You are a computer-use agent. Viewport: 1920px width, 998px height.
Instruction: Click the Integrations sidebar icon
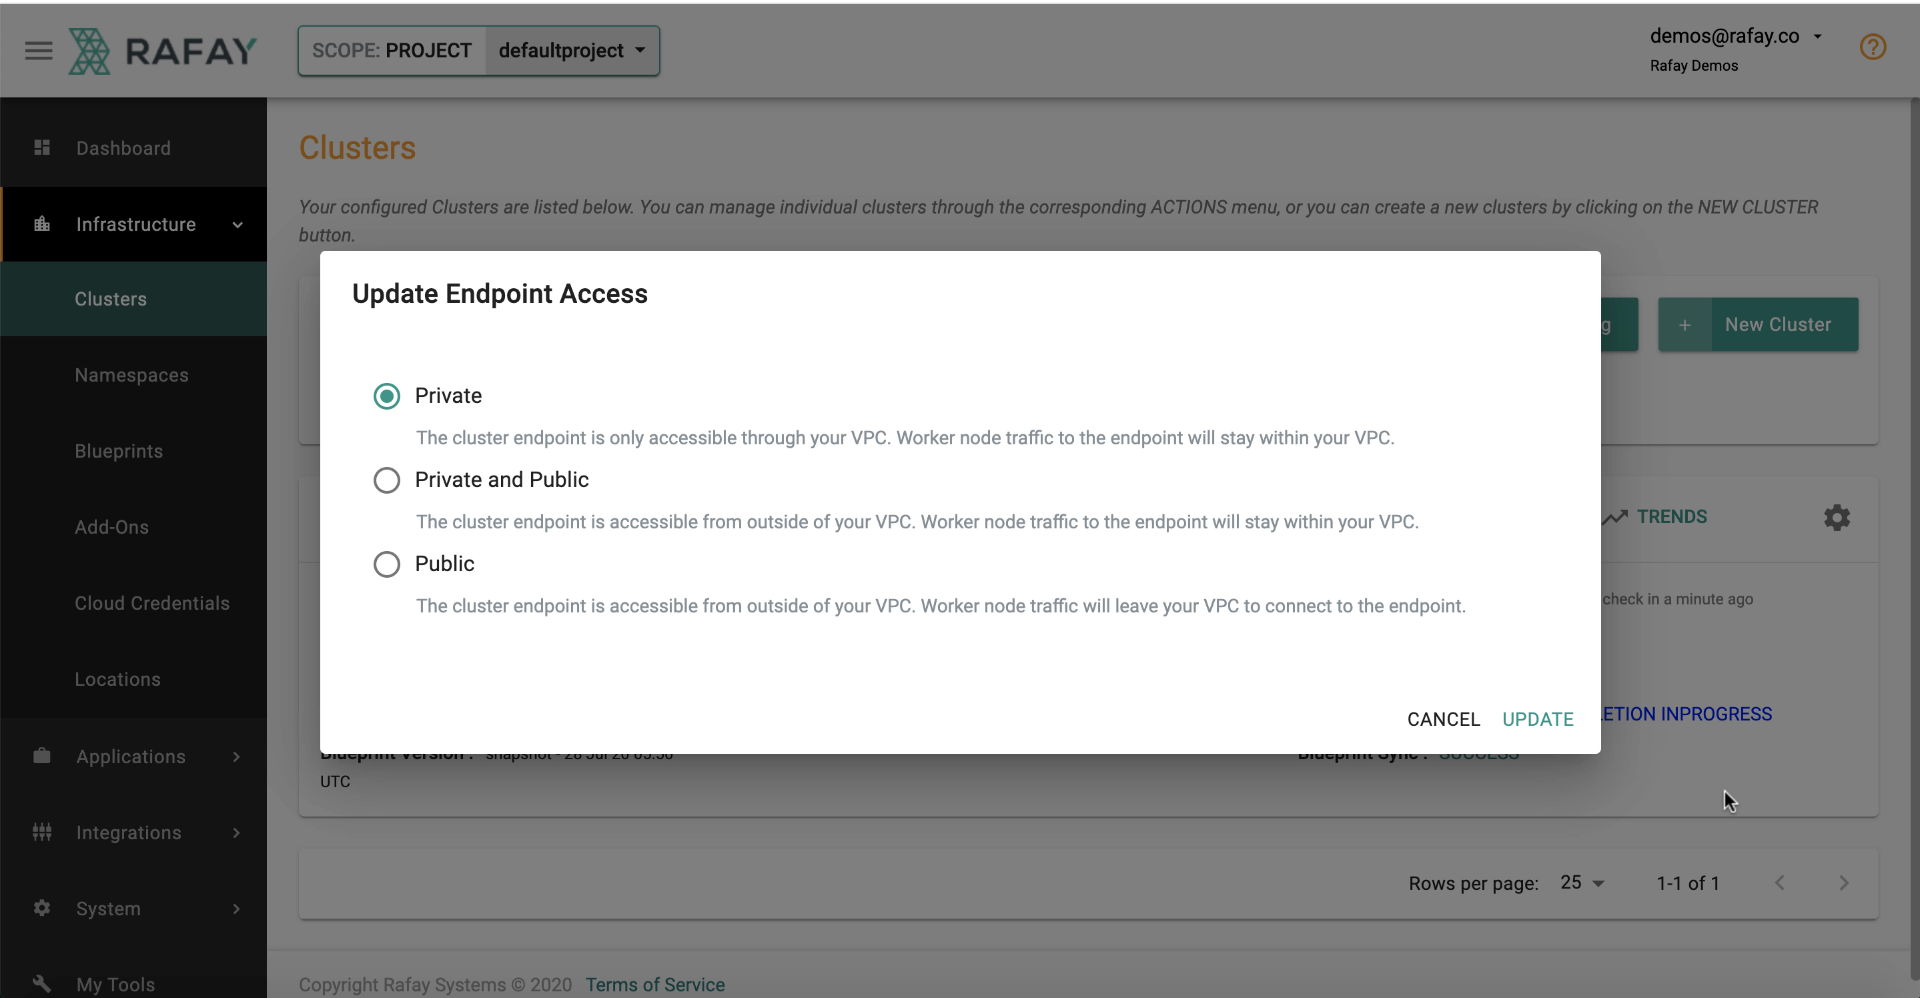(42, 832)
